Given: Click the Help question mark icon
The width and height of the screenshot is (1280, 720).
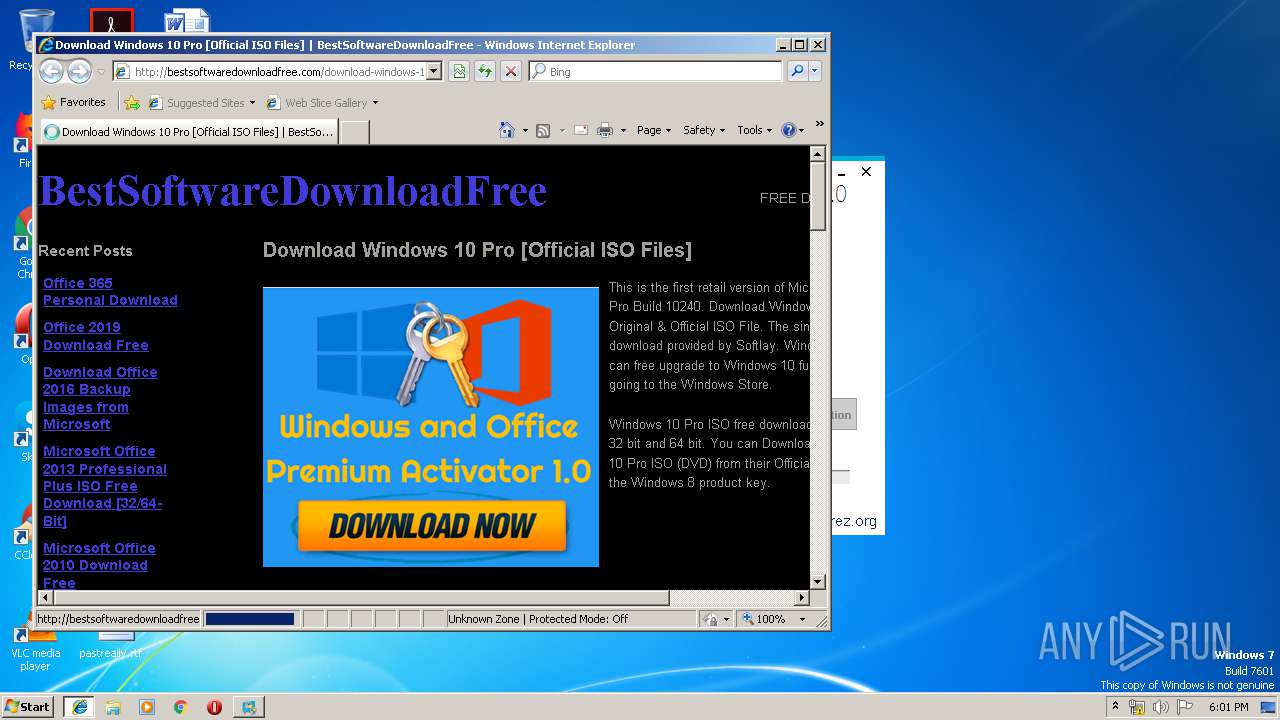Looking at the screenshot, I should (788, 130).
